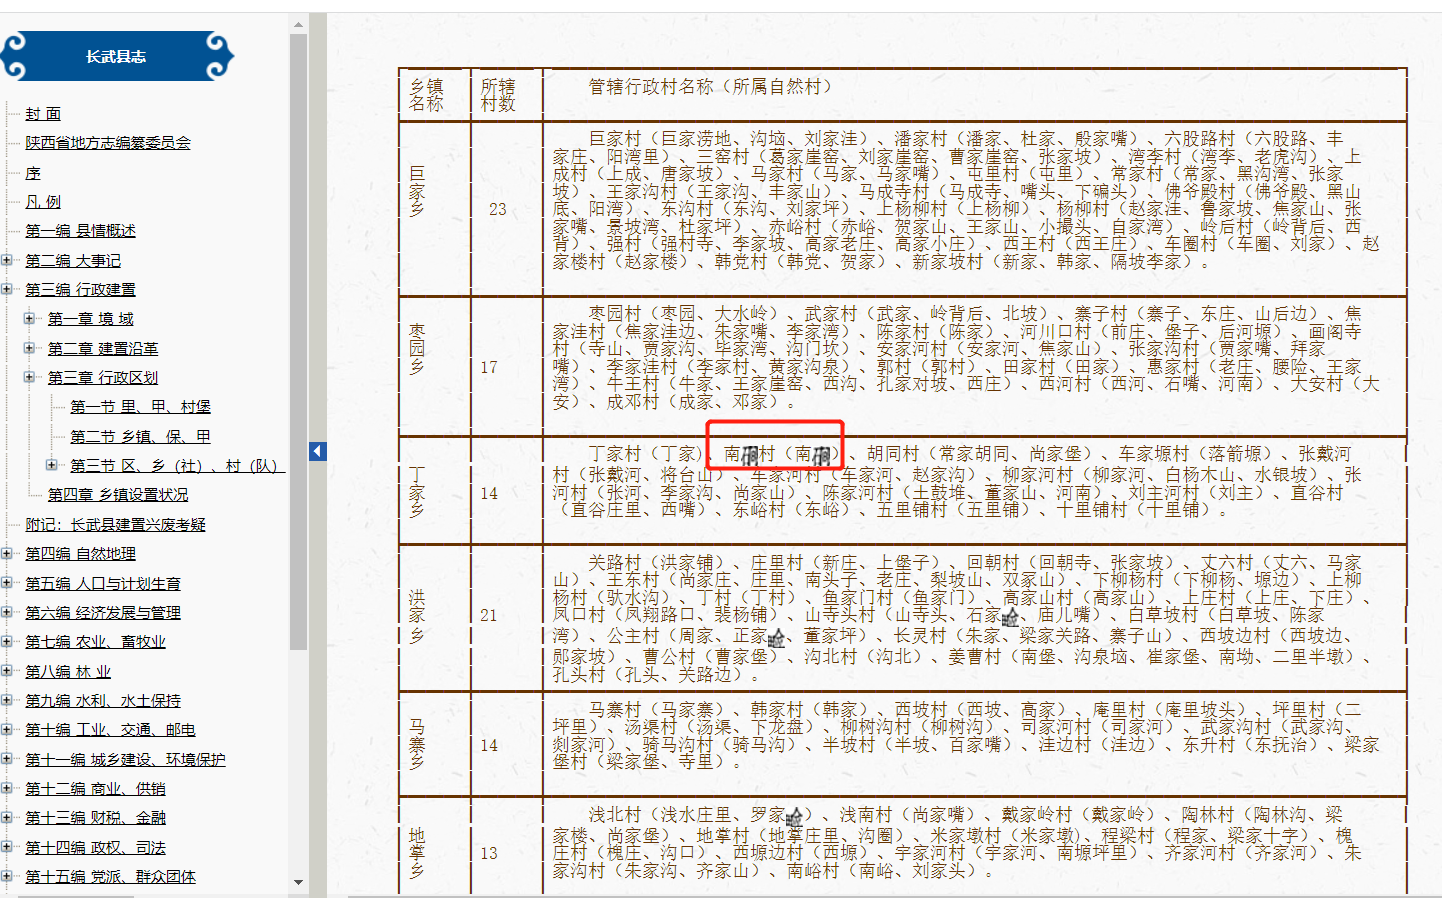Open 第一编 县情概述 chapter
This screenshot has width=1442, height=898.
tap(80, 231)
